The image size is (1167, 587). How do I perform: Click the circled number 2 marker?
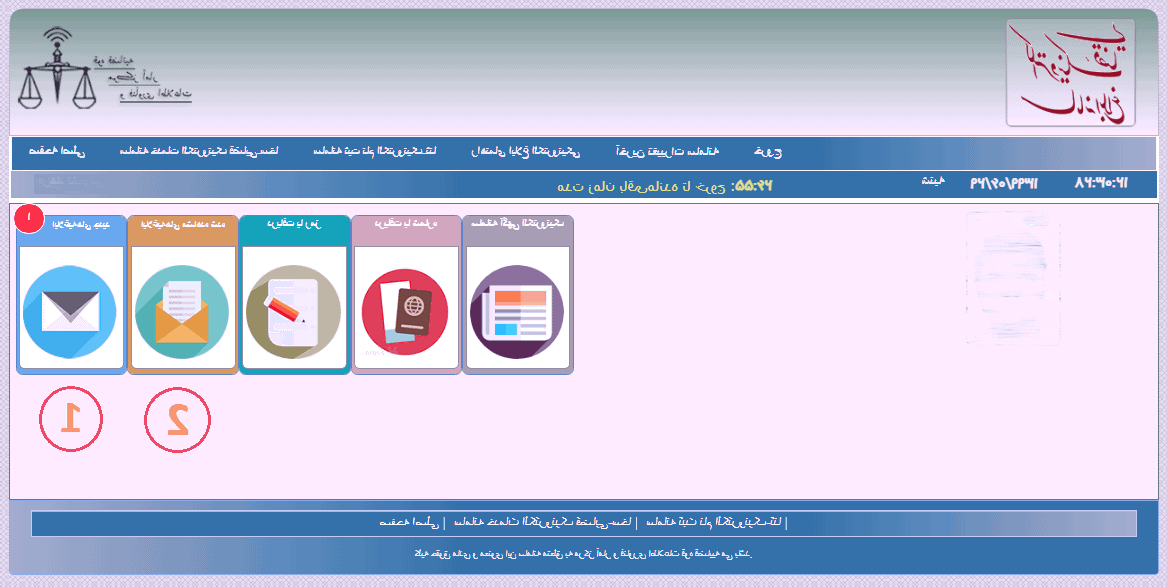pyautogui.click(x=178, y=418)
